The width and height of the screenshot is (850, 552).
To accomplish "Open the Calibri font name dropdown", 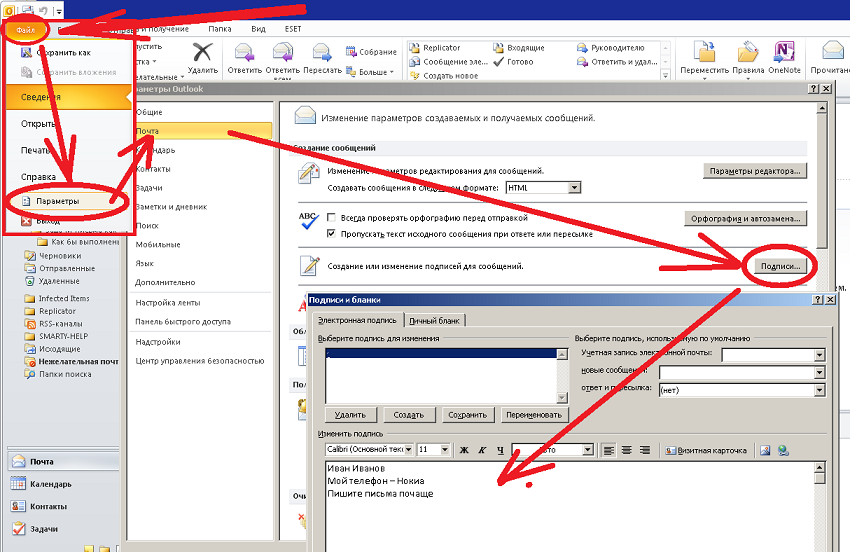I will (x=408, y=450).
